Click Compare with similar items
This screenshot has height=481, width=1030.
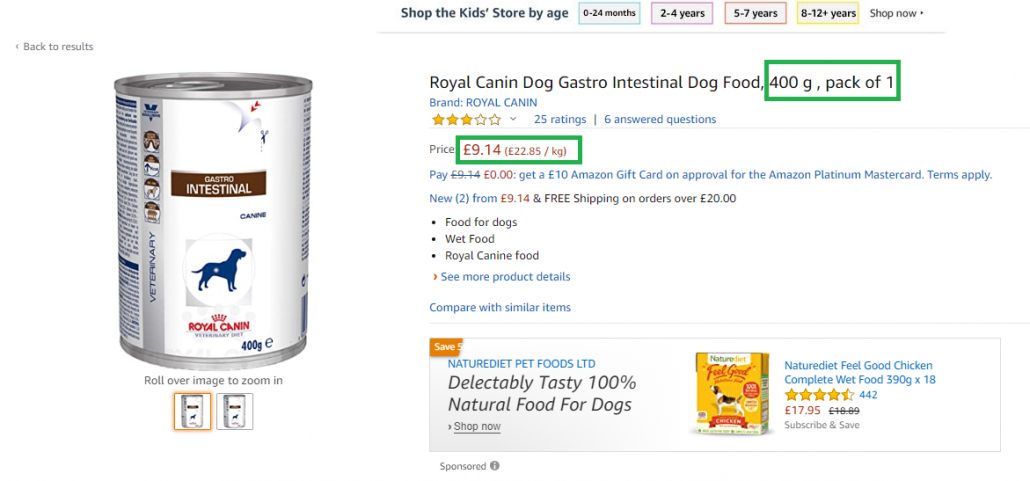pos(500,307)
